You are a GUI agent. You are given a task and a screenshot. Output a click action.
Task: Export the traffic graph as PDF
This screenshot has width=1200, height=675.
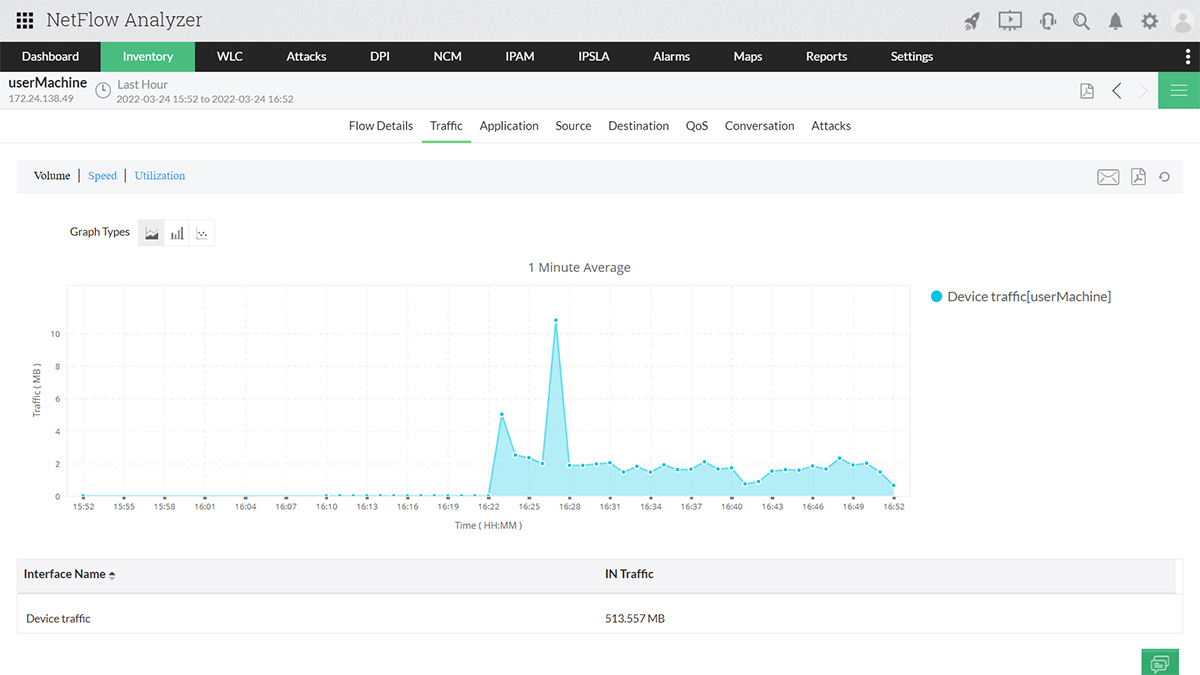pyautogui.click(x=1138, y=177)
